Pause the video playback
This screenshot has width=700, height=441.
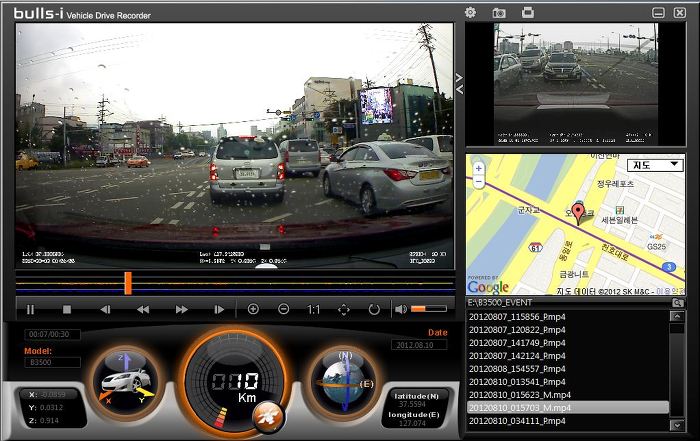[30, 309]
